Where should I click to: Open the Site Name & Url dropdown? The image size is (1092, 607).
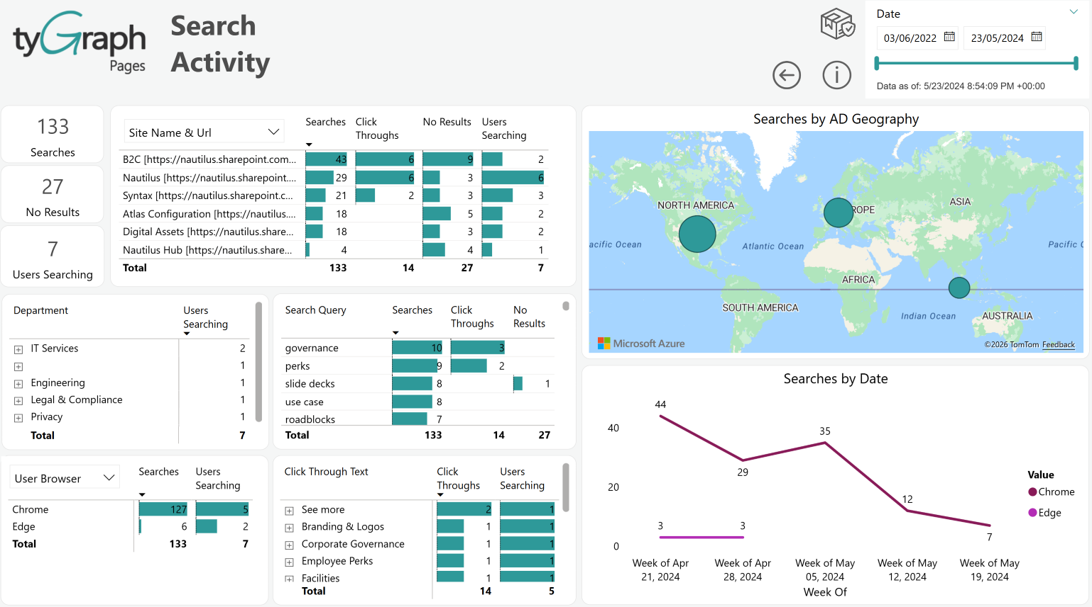coord(204,132)
